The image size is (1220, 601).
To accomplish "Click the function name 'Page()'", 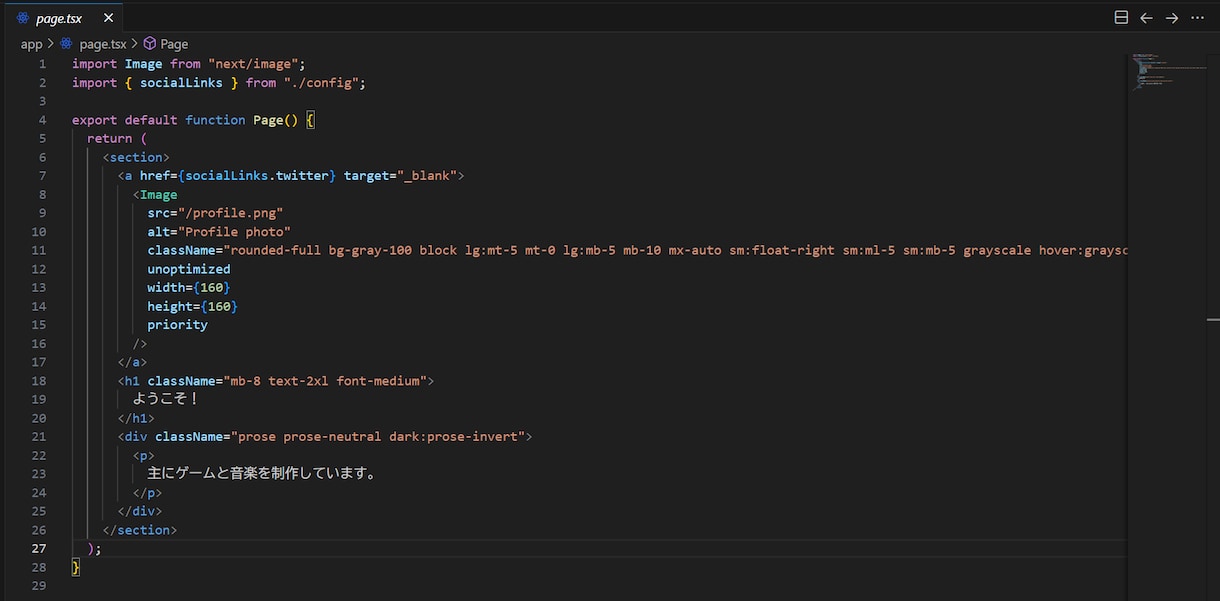I will (276, 120).
